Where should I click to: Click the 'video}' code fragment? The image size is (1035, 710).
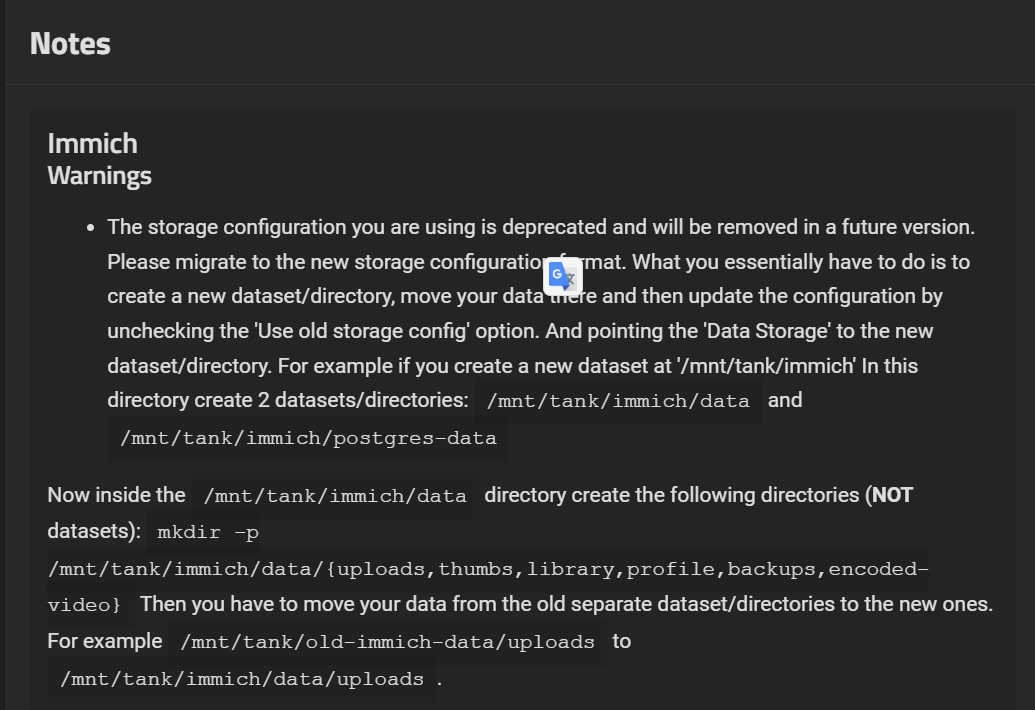click(x=84, y=605)
